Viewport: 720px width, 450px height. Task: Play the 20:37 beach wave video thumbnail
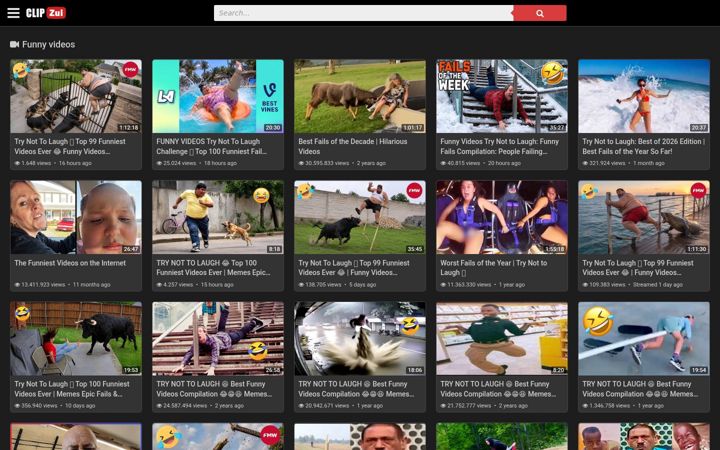(644, 96)
